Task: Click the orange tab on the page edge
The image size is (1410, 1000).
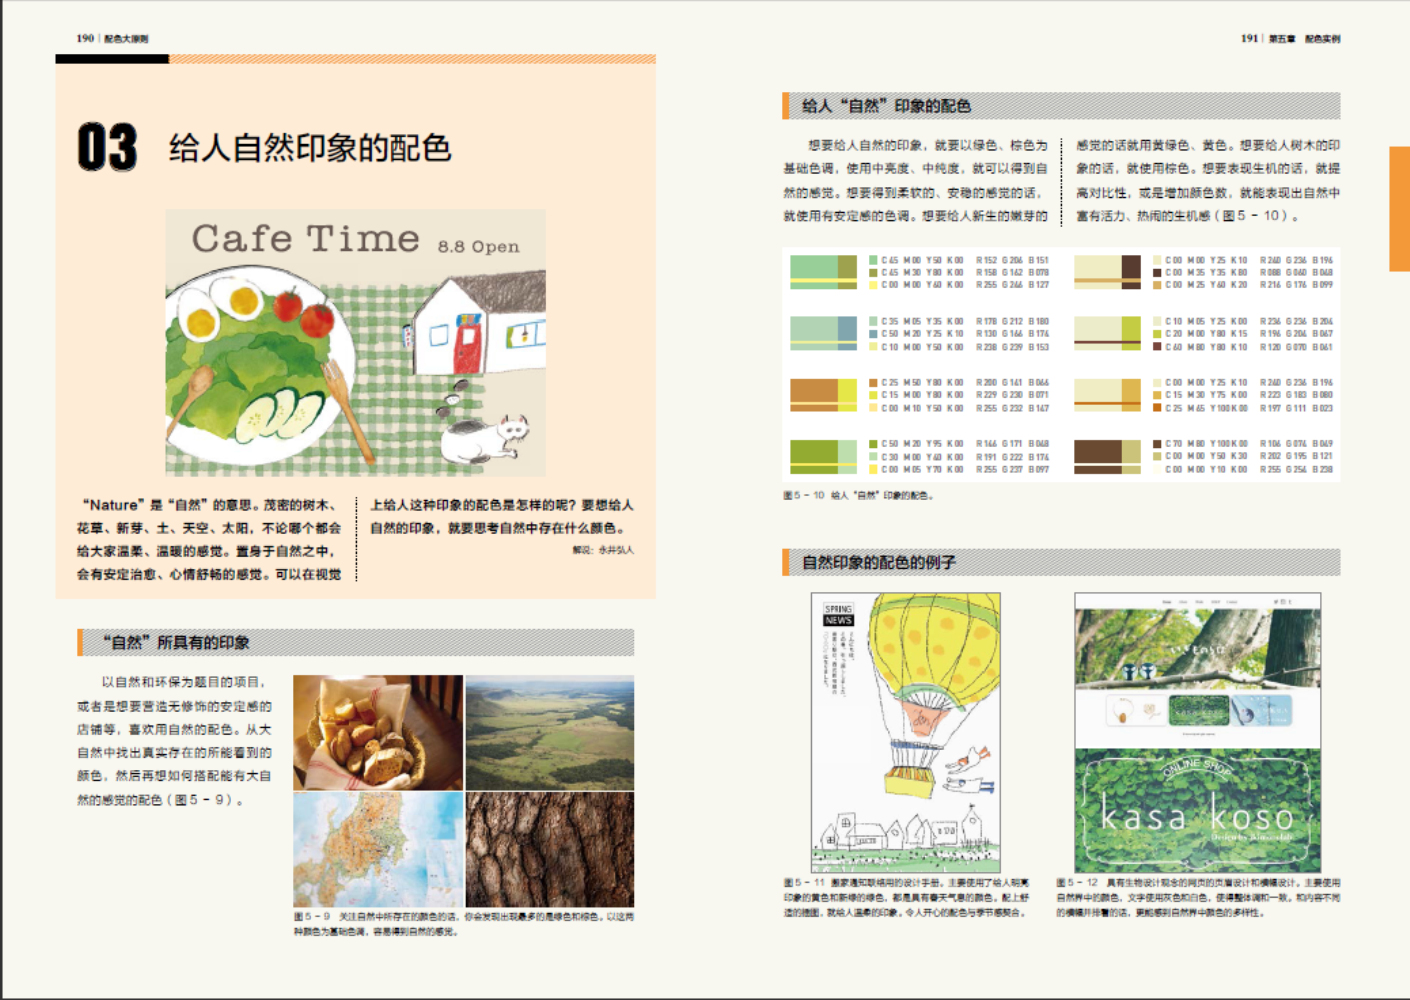Action: click(1399, 208)
